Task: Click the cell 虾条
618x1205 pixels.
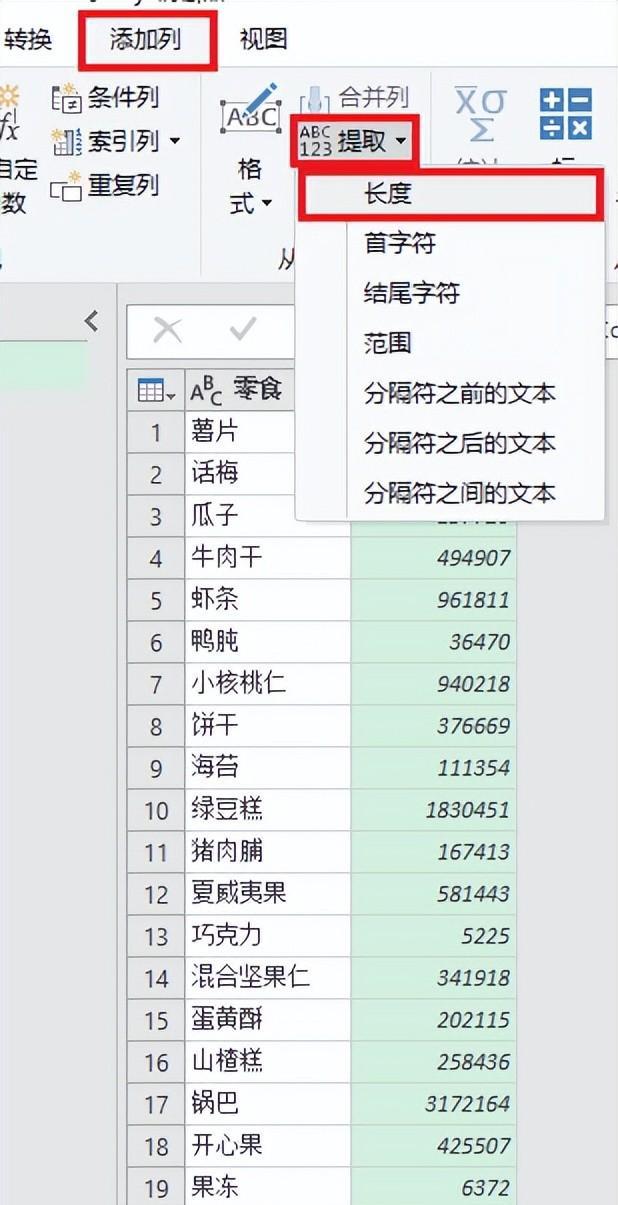Action: click(266, 600)
